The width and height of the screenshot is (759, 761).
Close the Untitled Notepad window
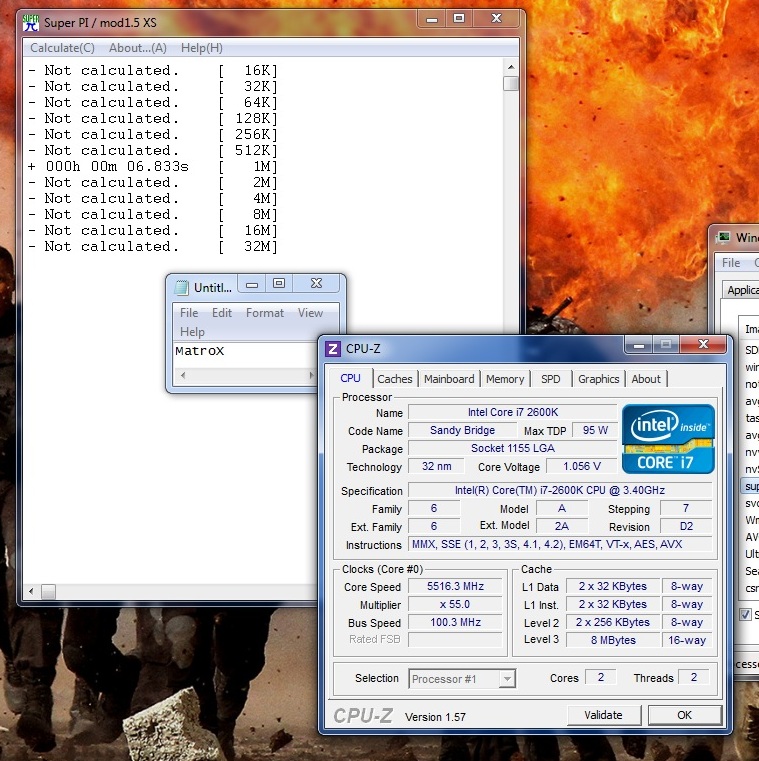coord(315,284)
